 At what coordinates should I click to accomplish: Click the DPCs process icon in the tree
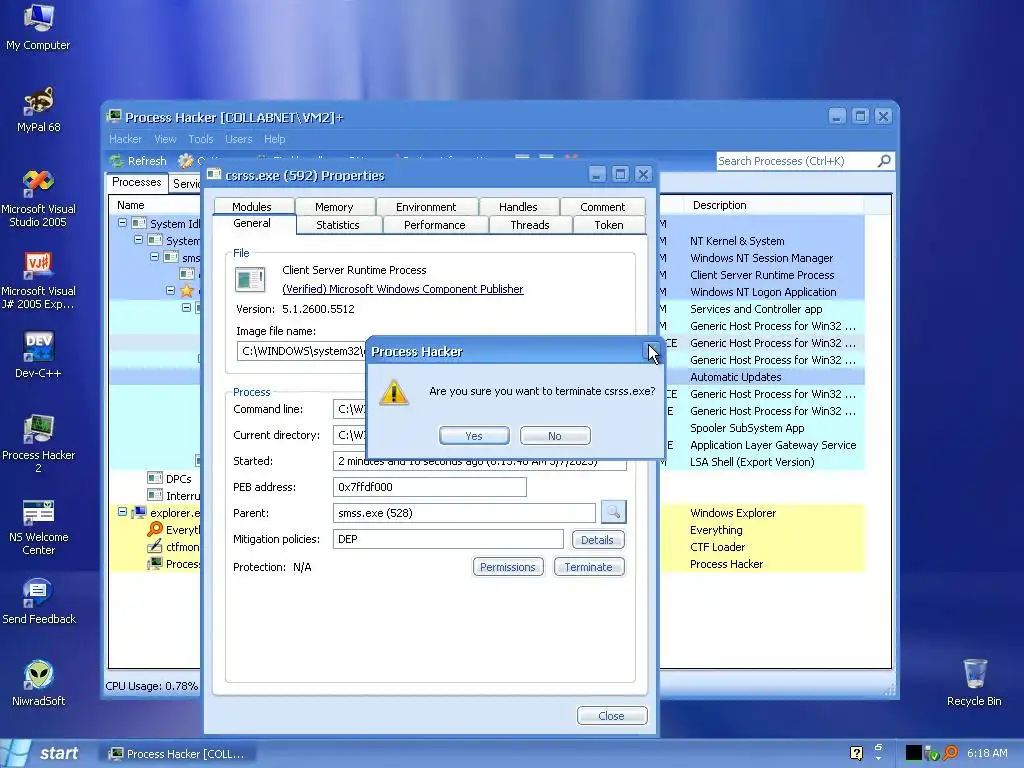155,479
